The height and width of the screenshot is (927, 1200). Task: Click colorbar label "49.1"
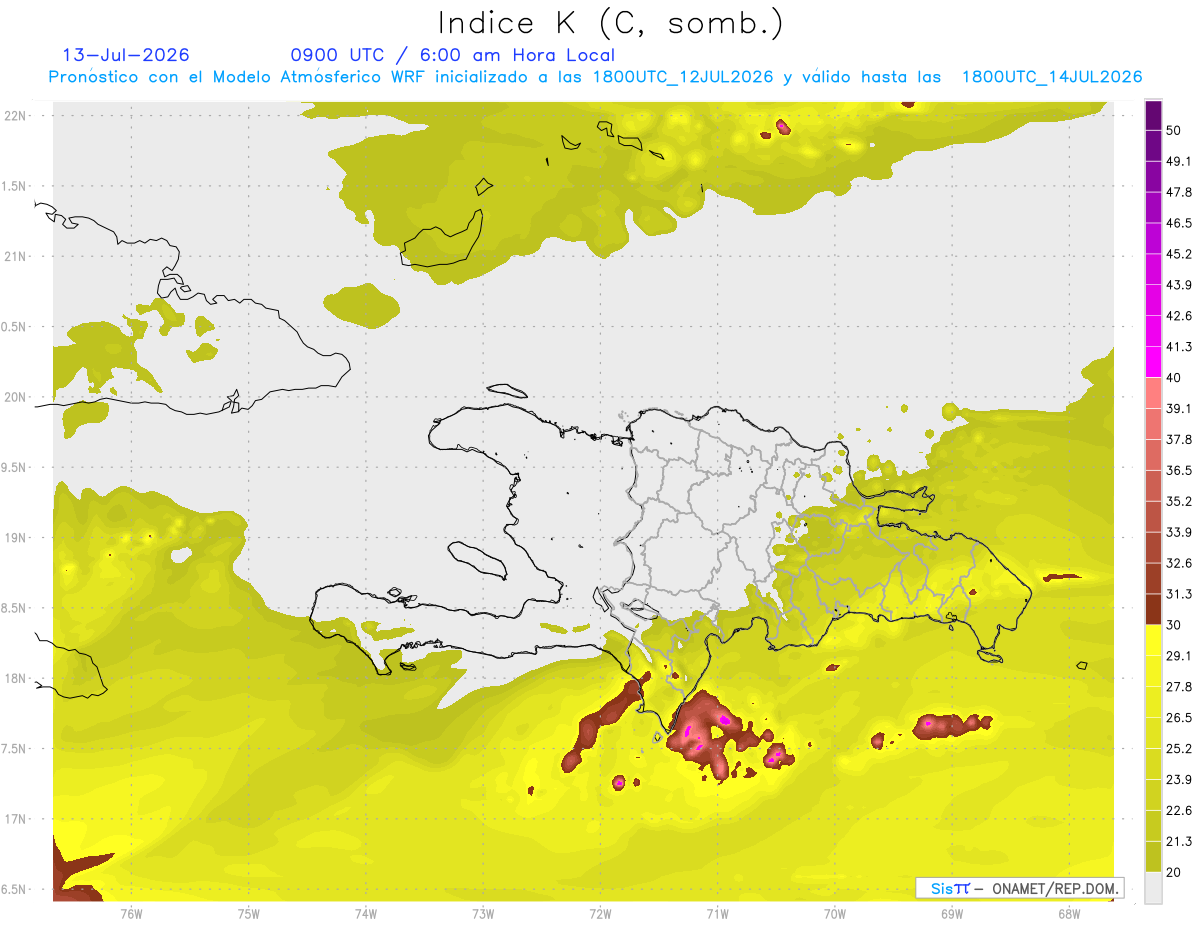pos(1179,161)
